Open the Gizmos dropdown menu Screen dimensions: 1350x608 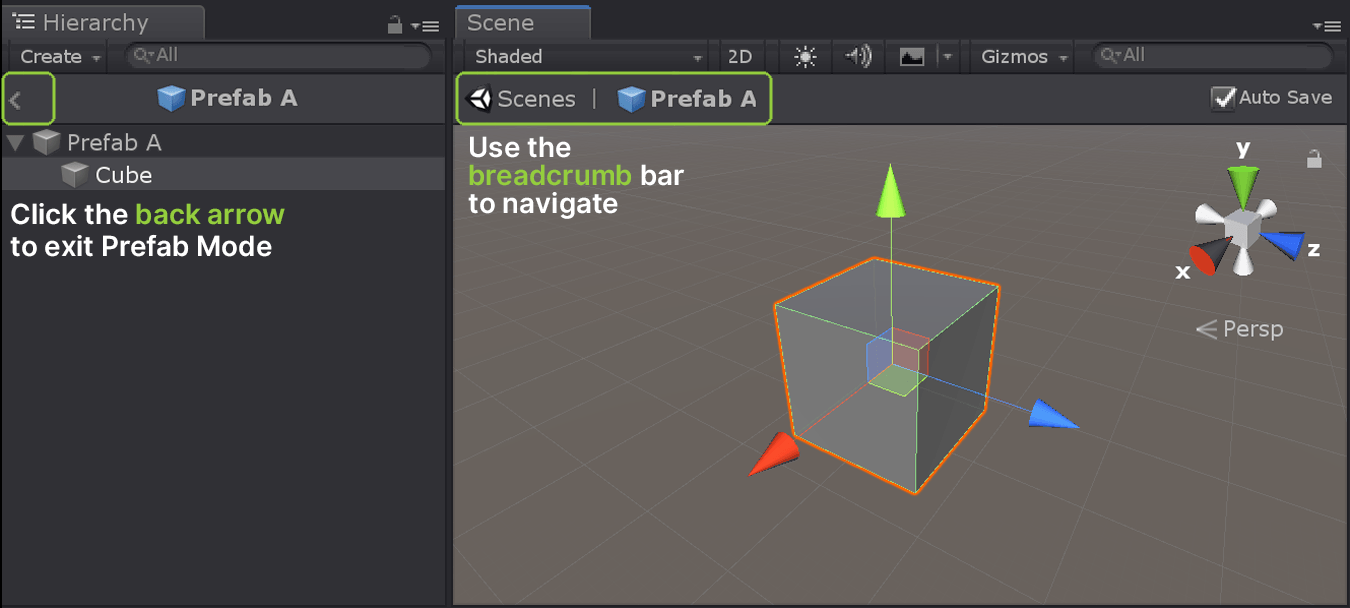coord(1022,57)
